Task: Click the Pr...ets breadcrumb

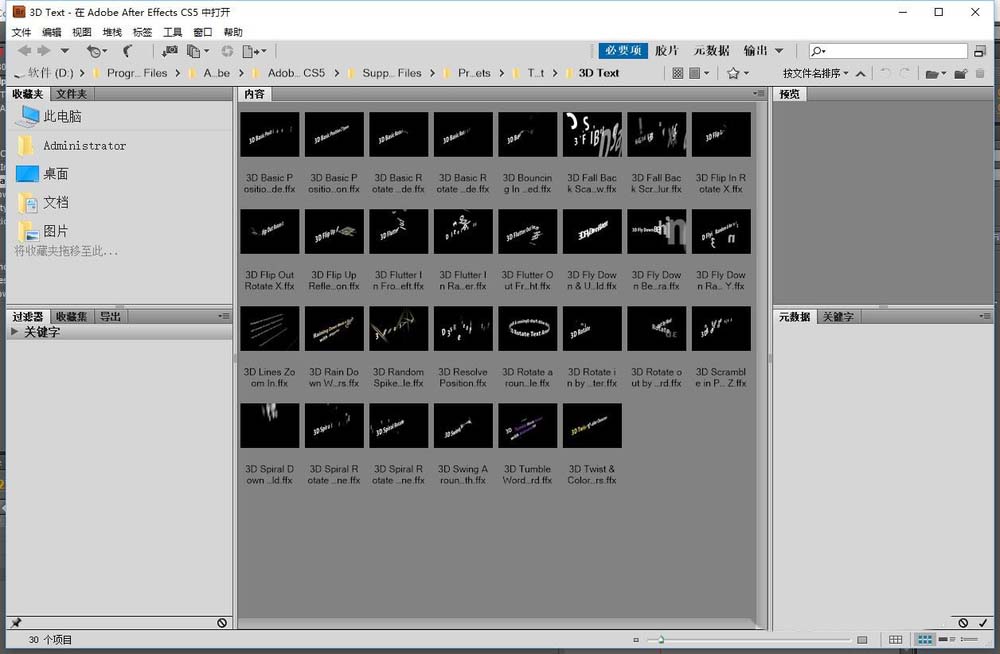Action: point(474,73)
